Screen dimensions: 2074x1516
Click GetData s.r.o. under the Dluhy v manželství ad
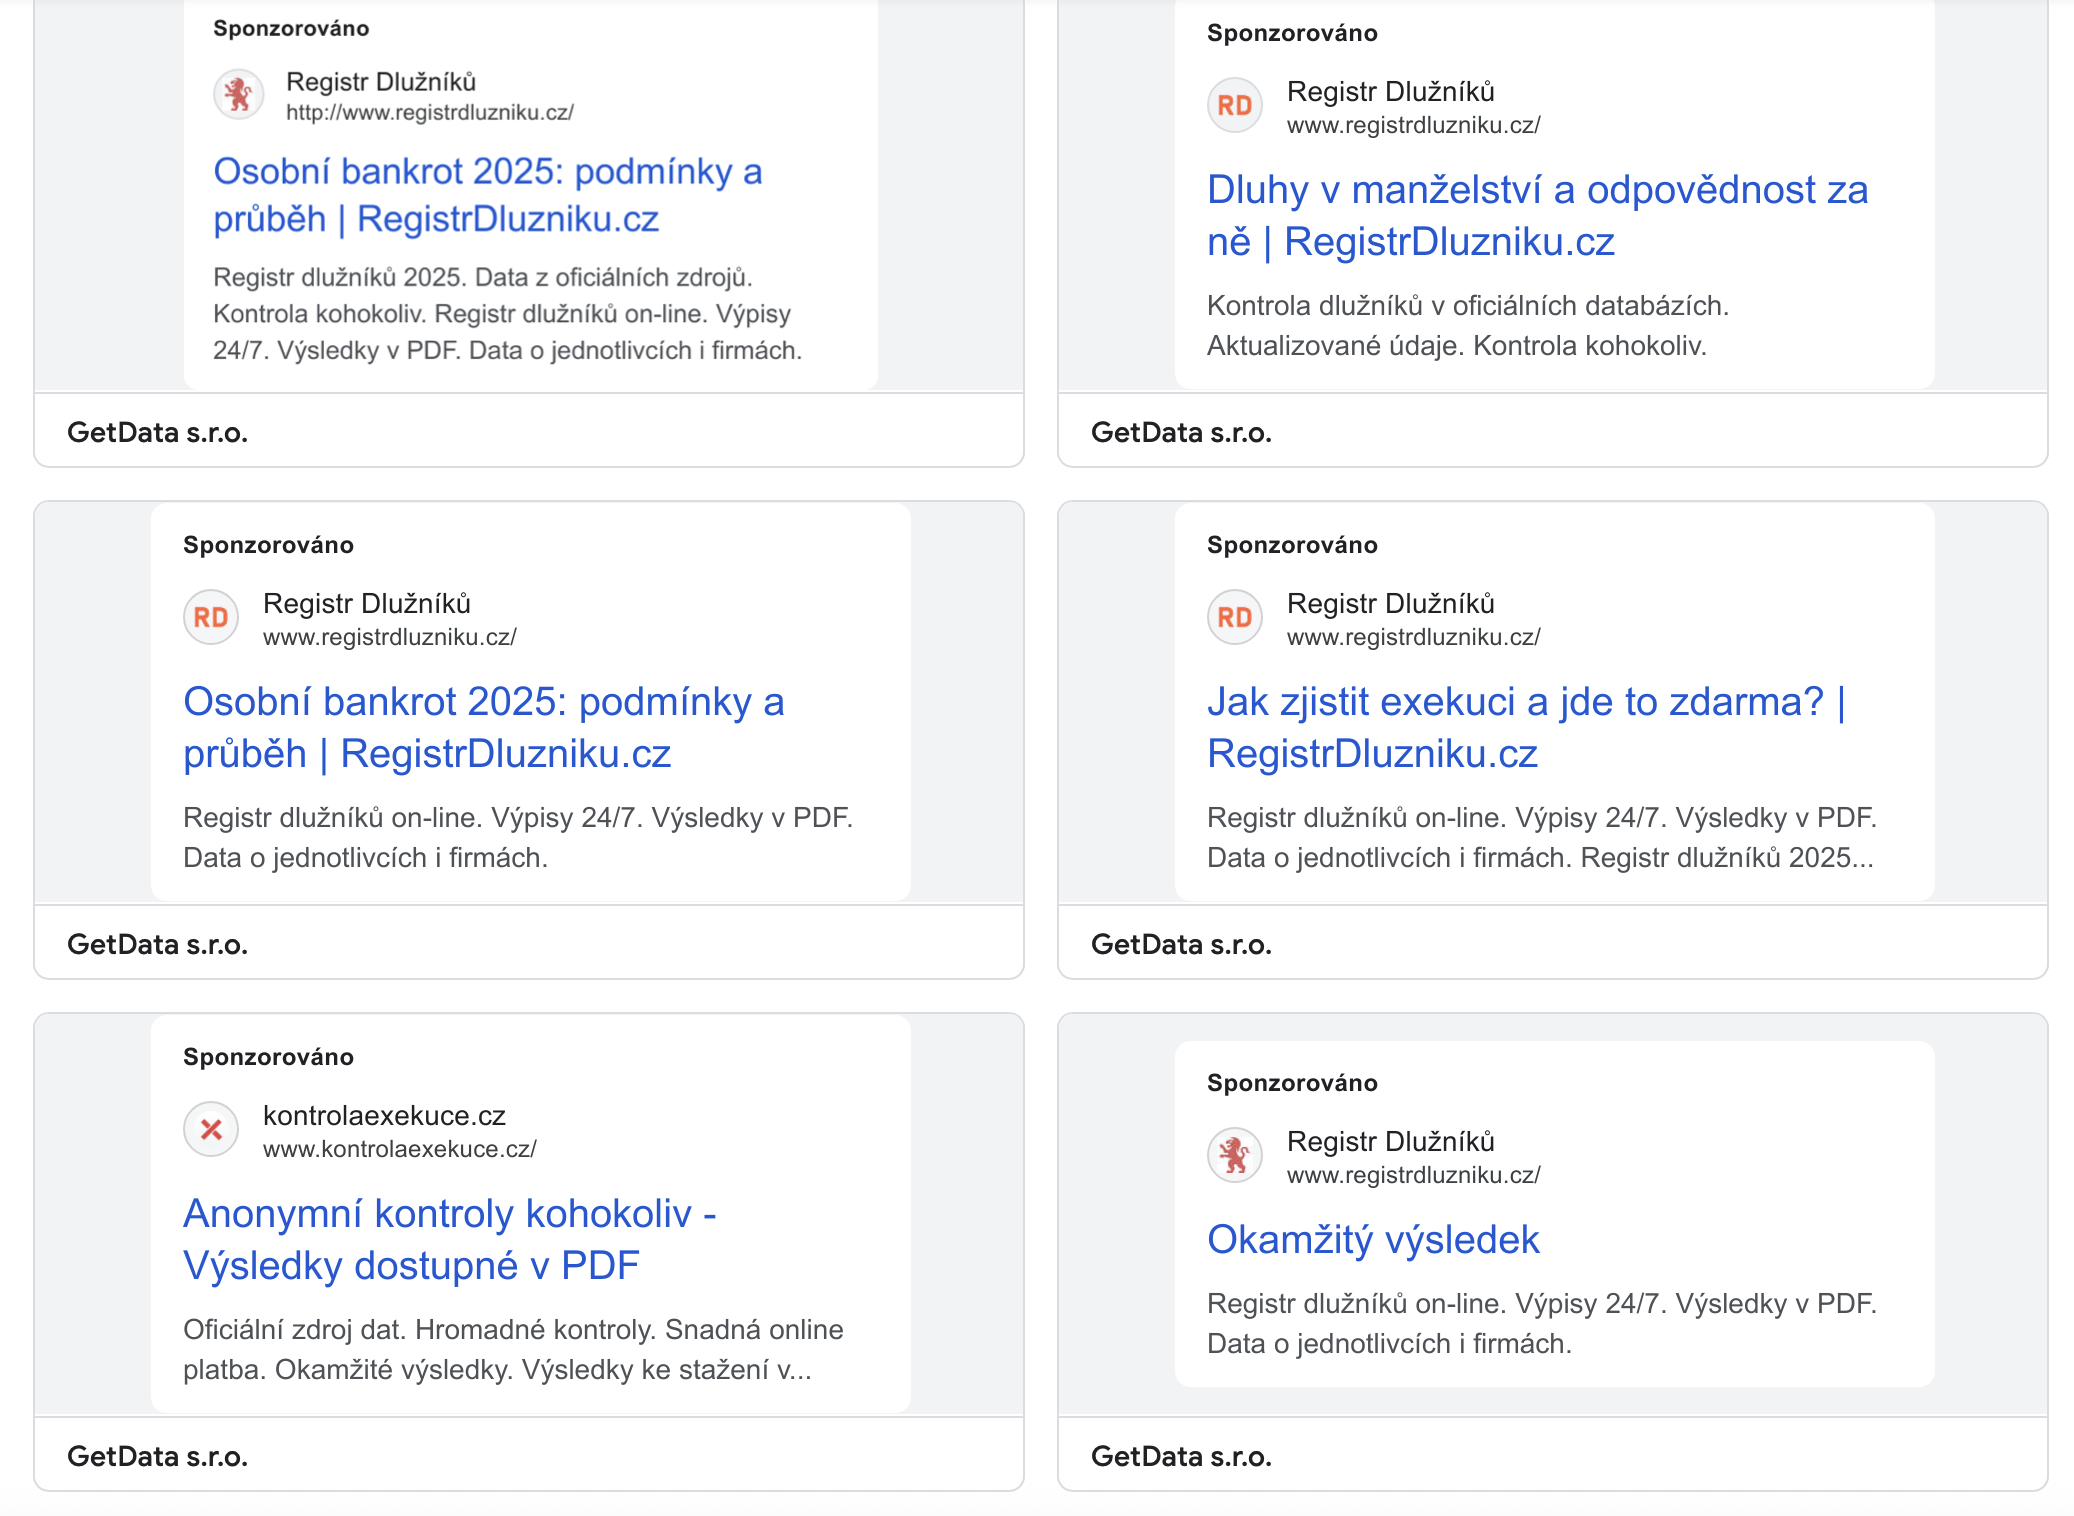point(1182,432)
